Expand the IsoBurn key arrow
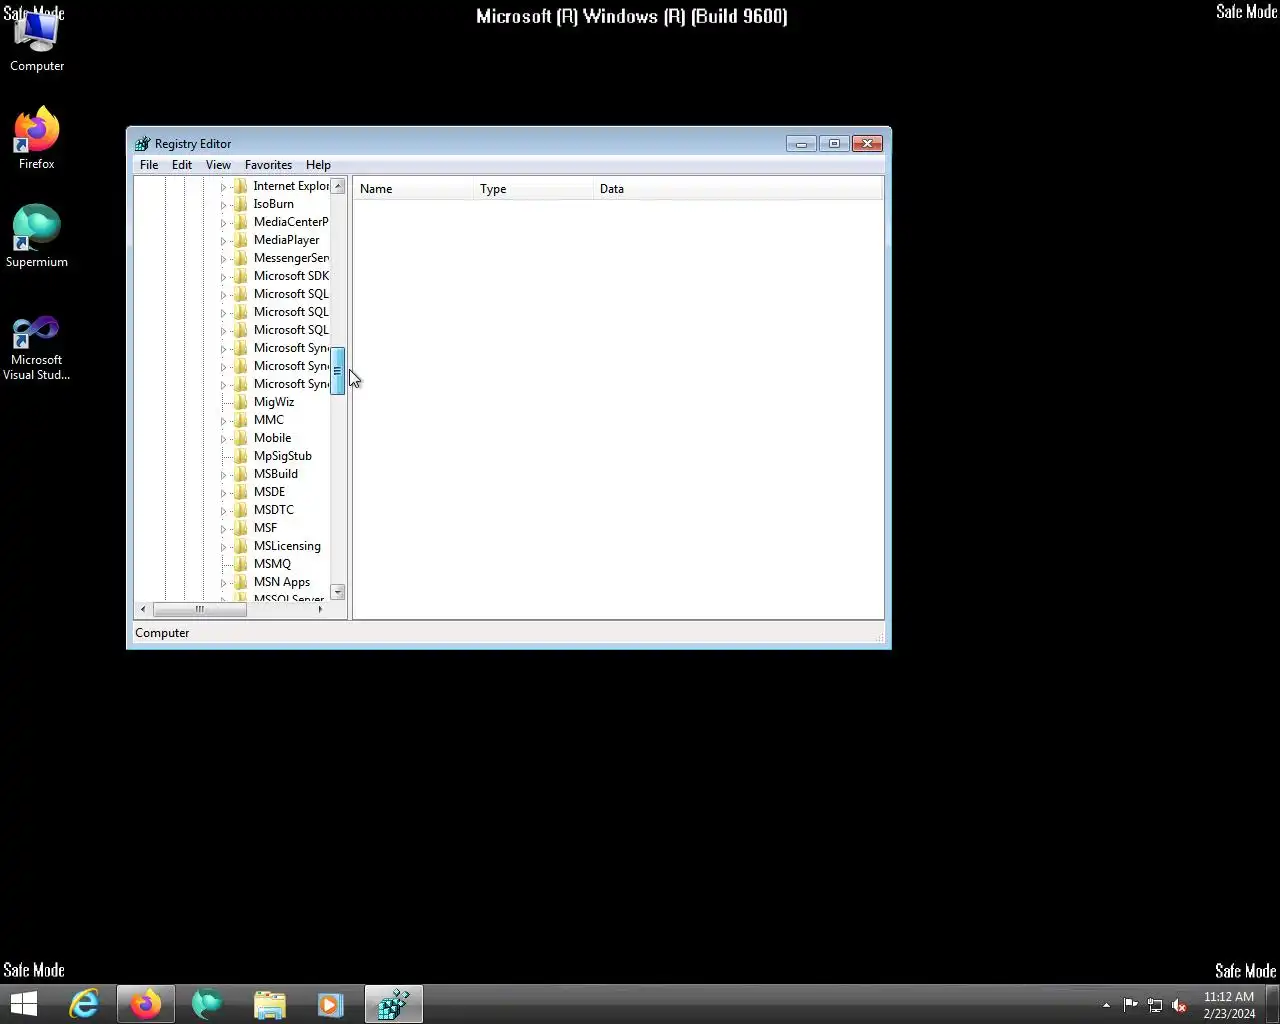The height and width of the screenshot is (1024, 1280). click(x=223, y=205)
